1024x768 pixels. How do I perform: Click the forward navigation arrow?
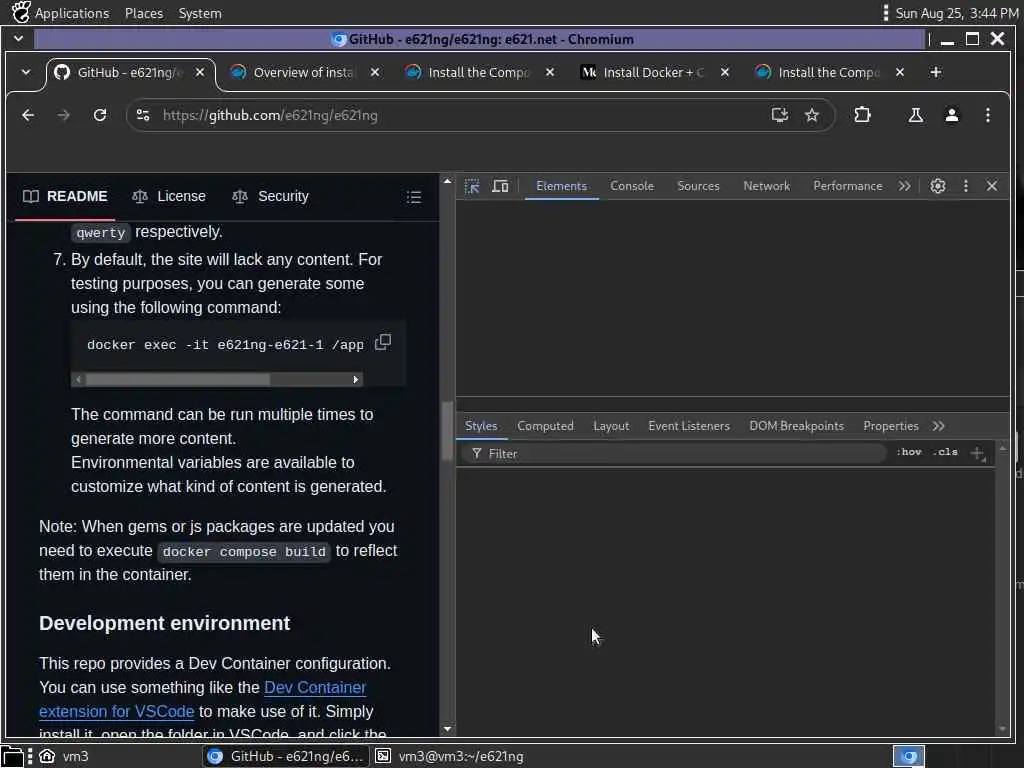click(63, 116)
